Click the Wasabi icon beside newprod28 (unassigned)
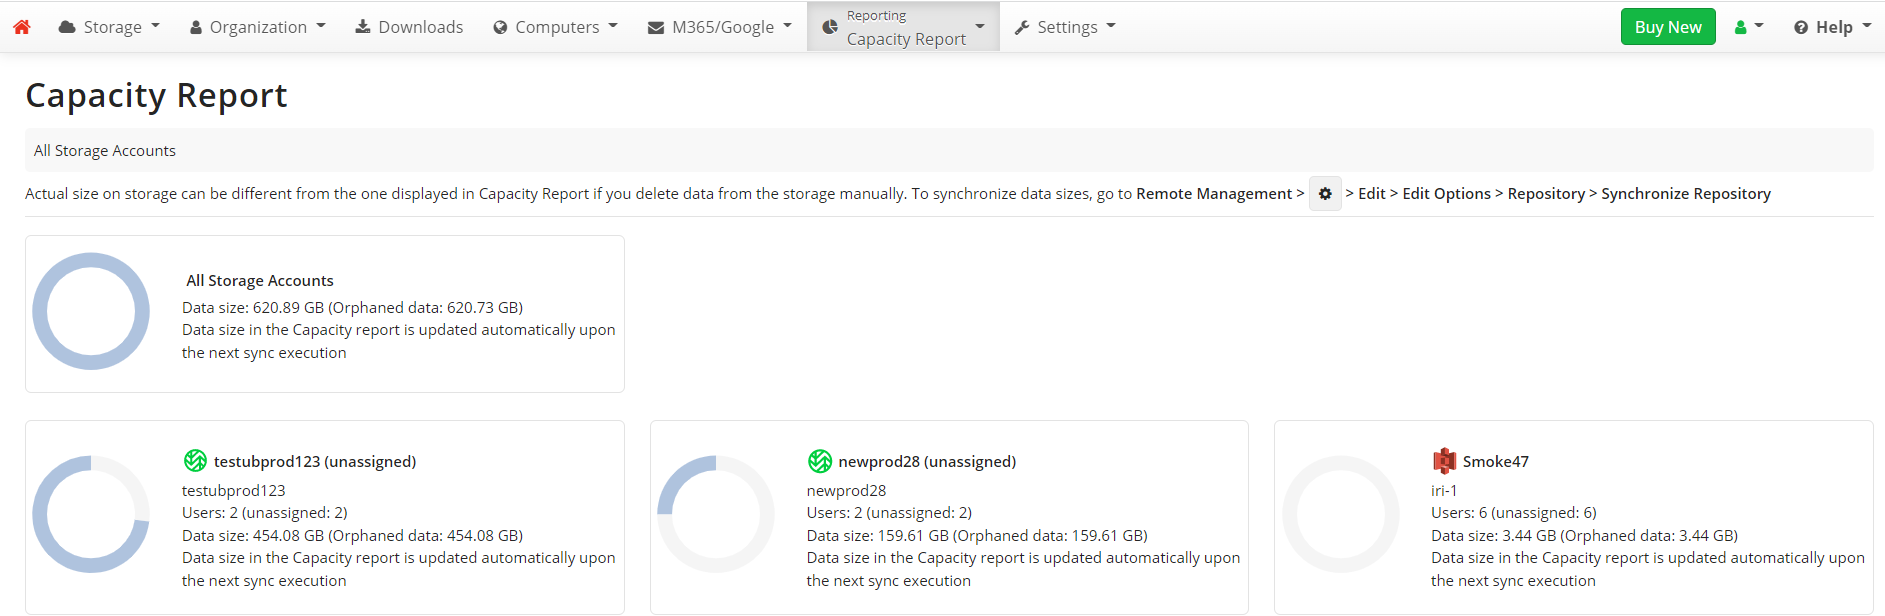This screenshot has width=1885, height=616. tap(820, 461)
